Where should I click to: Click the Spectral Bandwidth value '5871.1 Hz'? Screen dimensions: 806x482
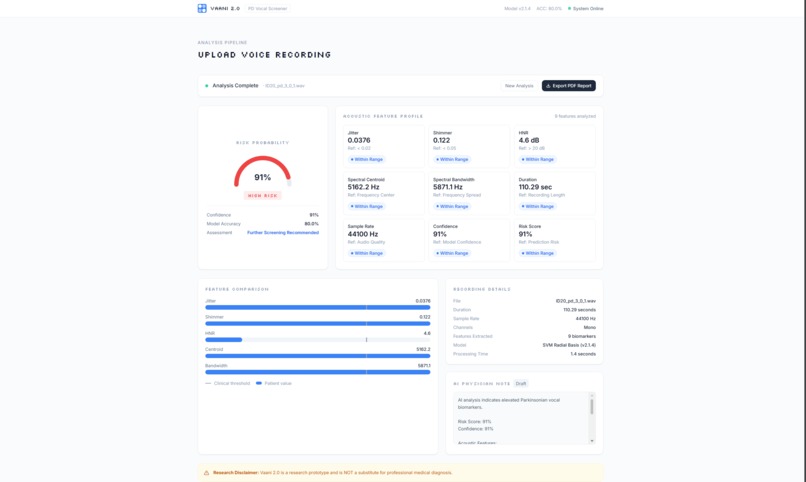point(448,187)
